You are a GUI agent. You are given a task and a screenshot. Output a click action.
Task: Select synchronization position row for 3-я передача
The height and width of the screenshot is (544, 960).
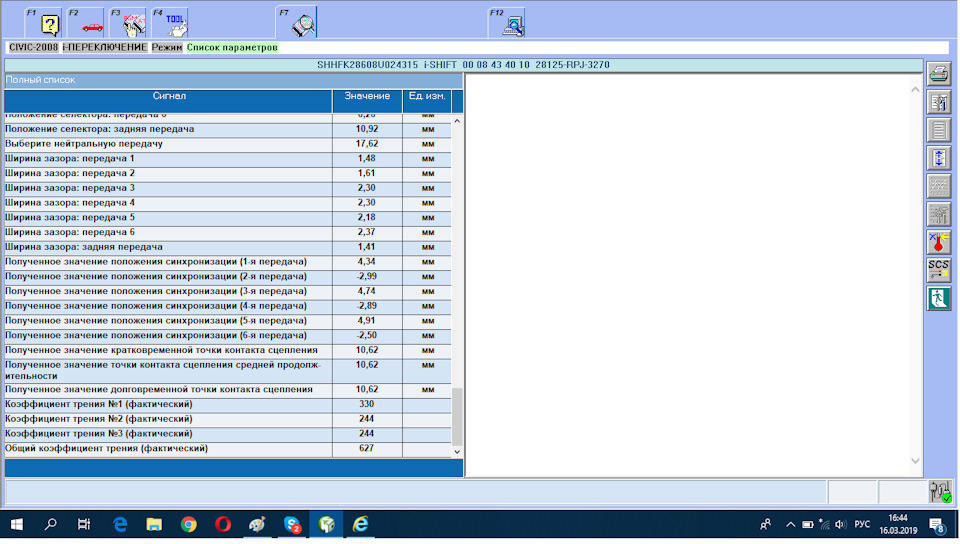pos(228,291)
